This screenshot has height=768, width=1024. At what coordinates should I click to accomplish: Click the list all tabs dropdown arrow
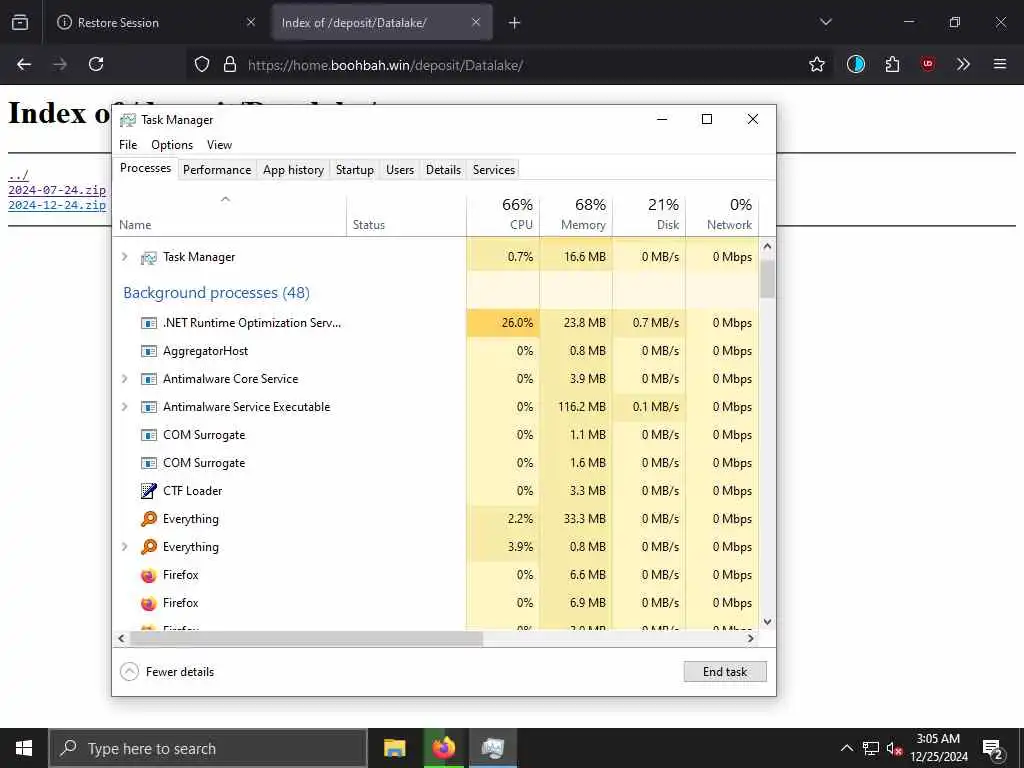pos(825,22)
